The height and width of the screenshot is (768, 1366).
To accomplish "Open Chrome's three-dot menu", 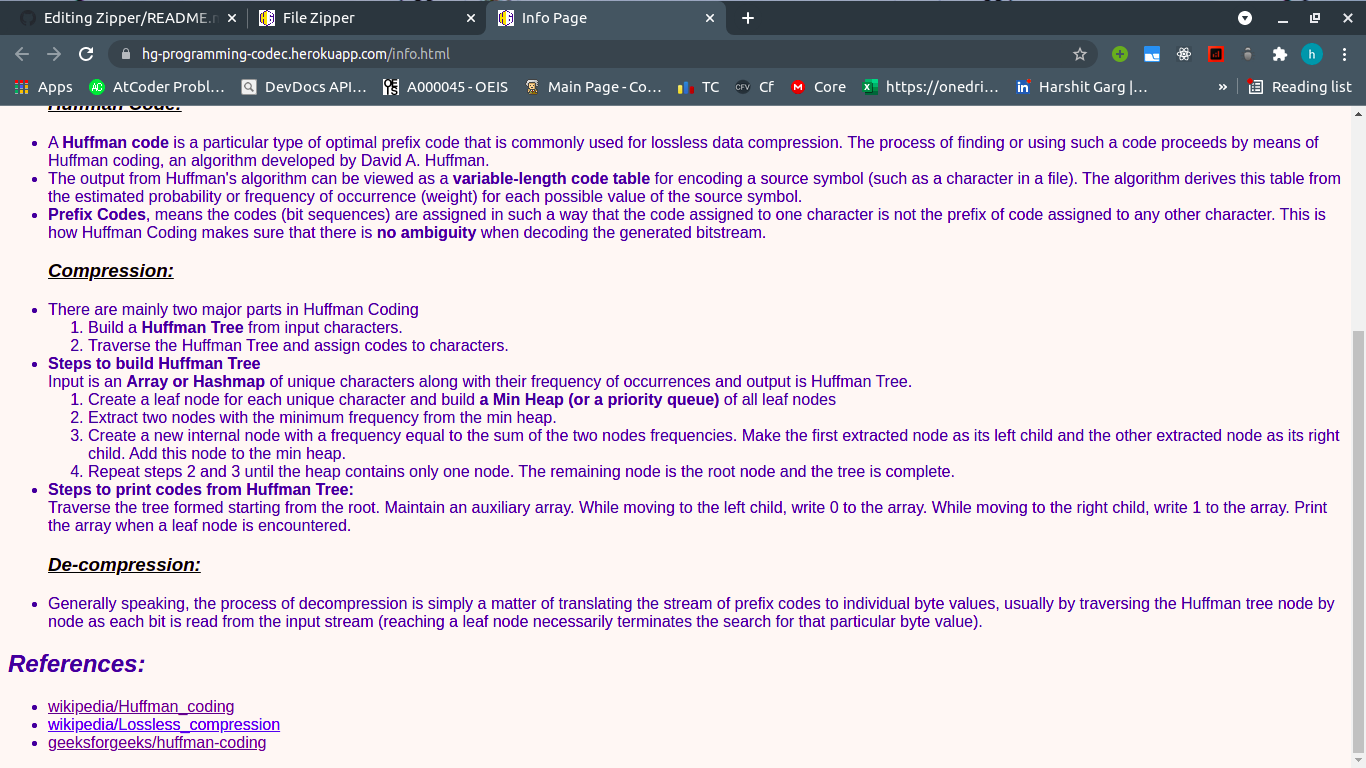I will tap(1345, 55).
